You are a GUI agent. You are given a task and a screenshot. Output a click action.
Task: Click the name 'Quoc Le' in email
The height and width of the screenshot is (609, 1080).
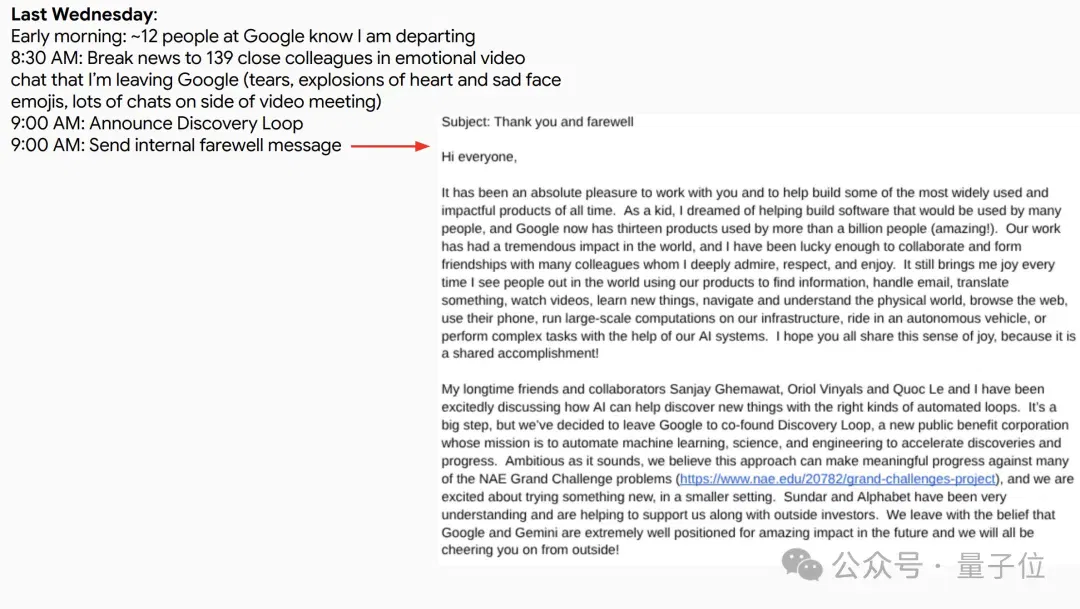[918, 389]
